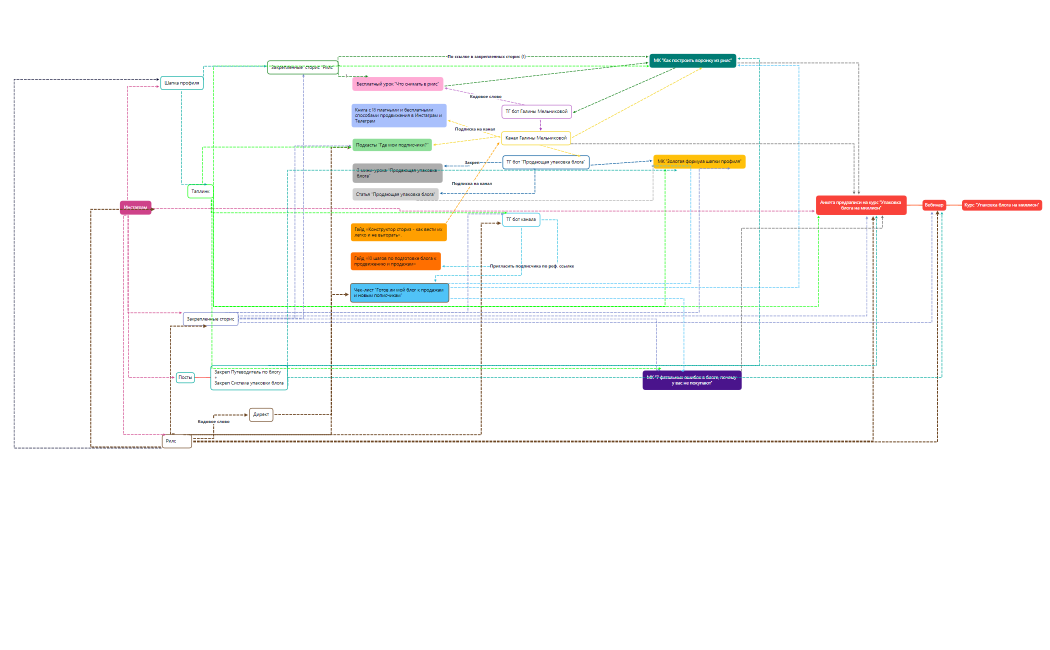Click the "ТГ бот канала" node
Screen dimensions: 1050x650
tap(521, 220)
